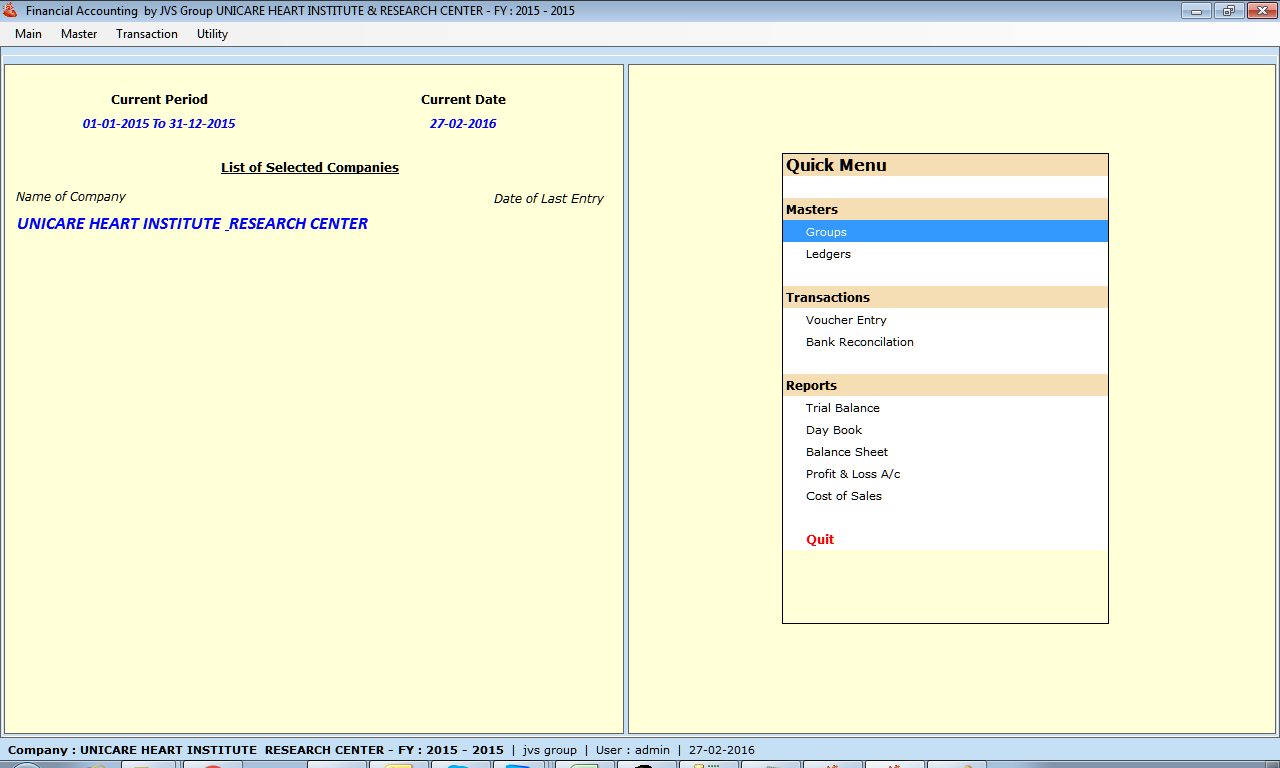
Task: Minimize the Financial Accounting window
Action: click(1195, 11)
